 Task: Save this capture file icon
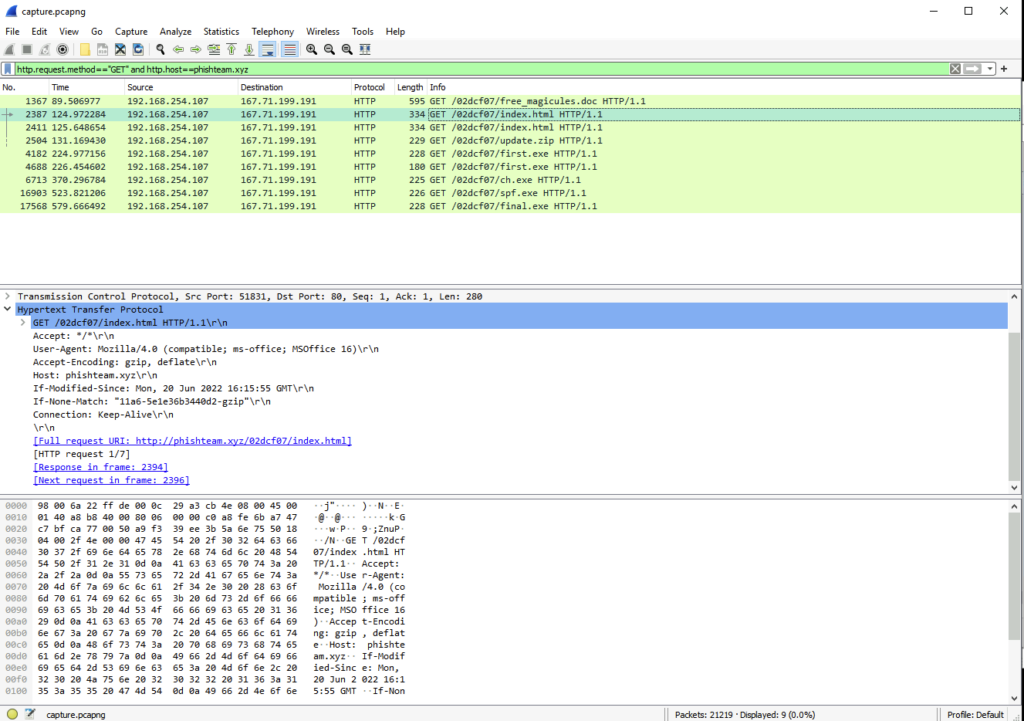pos(103,50)
